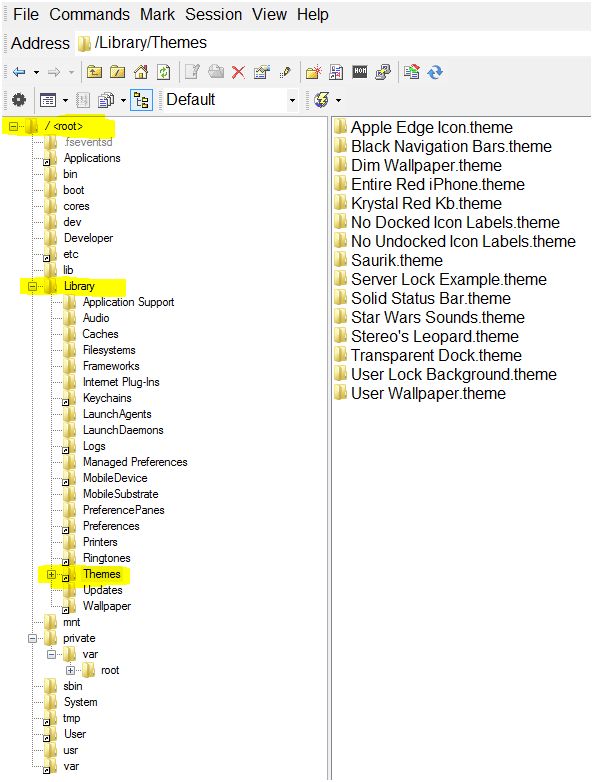
Task: Open the File menu
Action: (x=26, y=14)
